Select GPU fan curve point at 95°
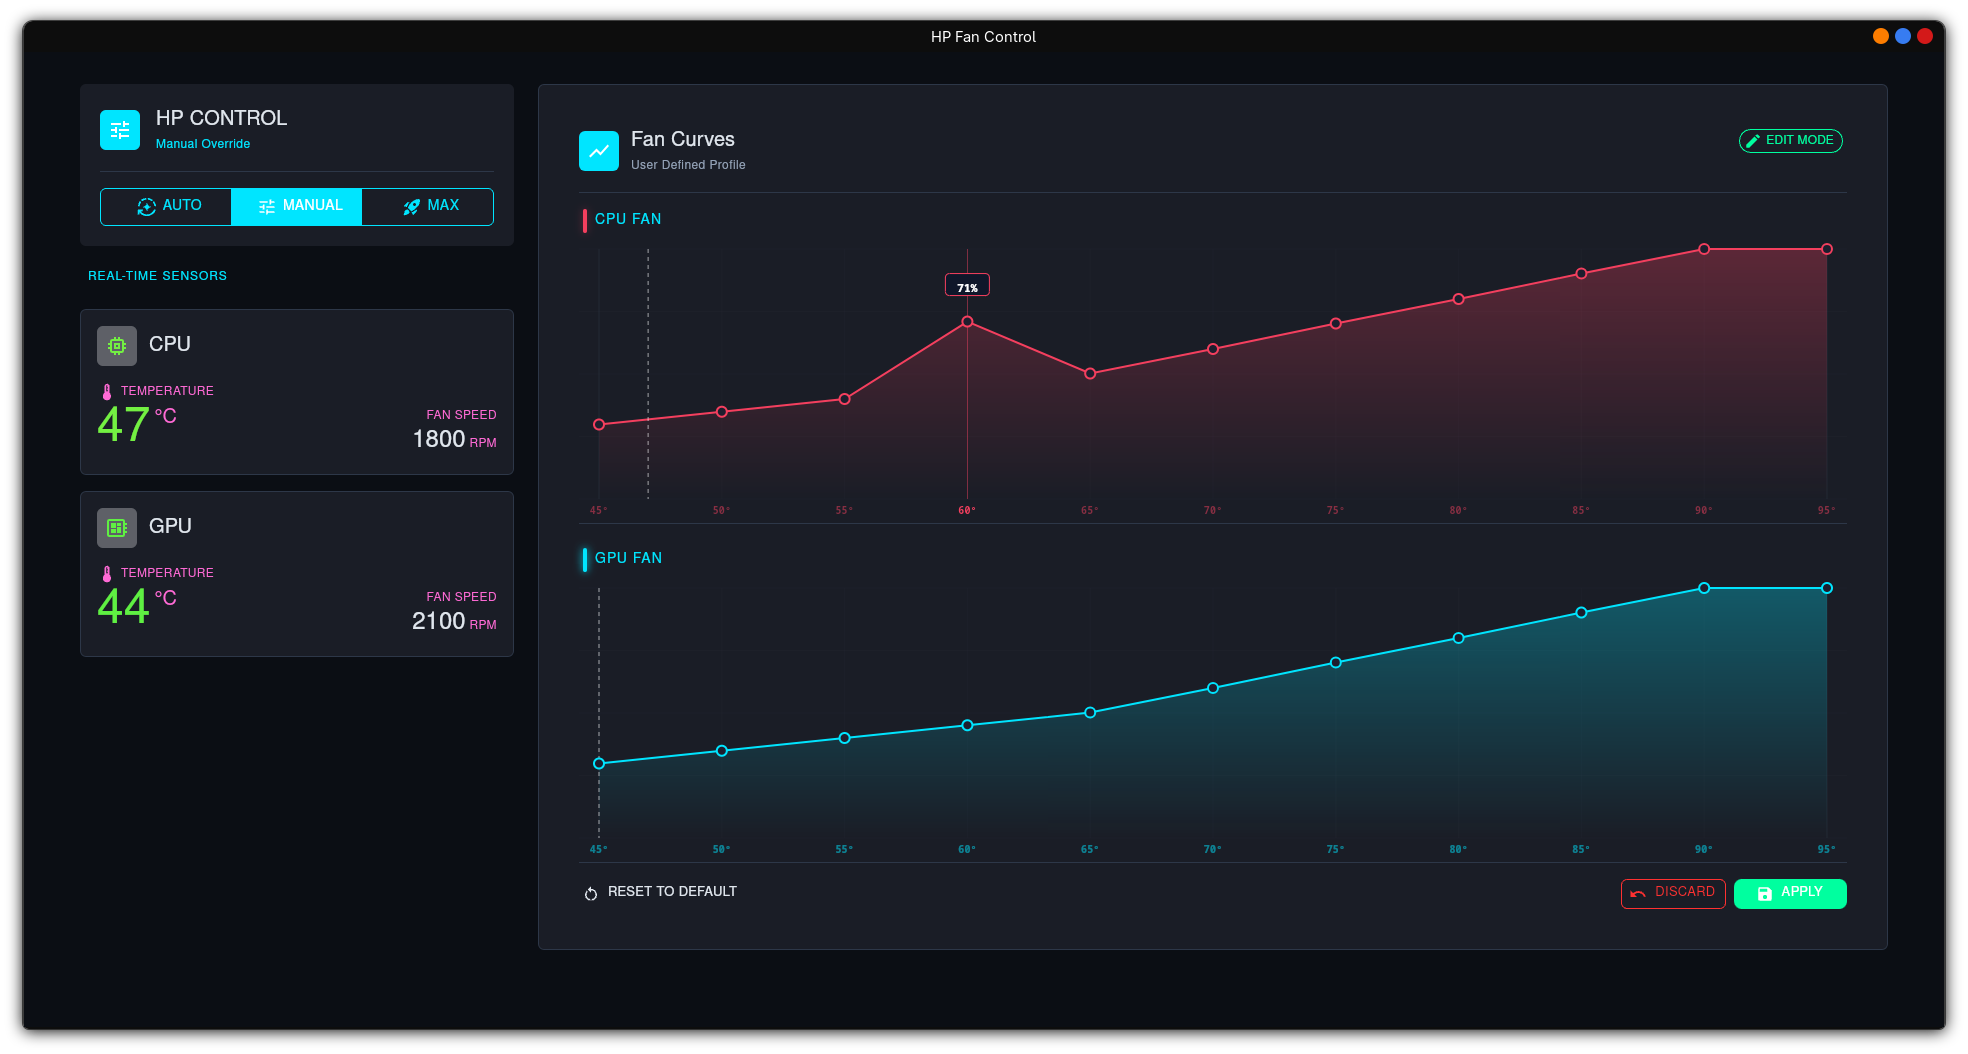 (x=1827, y=588)
